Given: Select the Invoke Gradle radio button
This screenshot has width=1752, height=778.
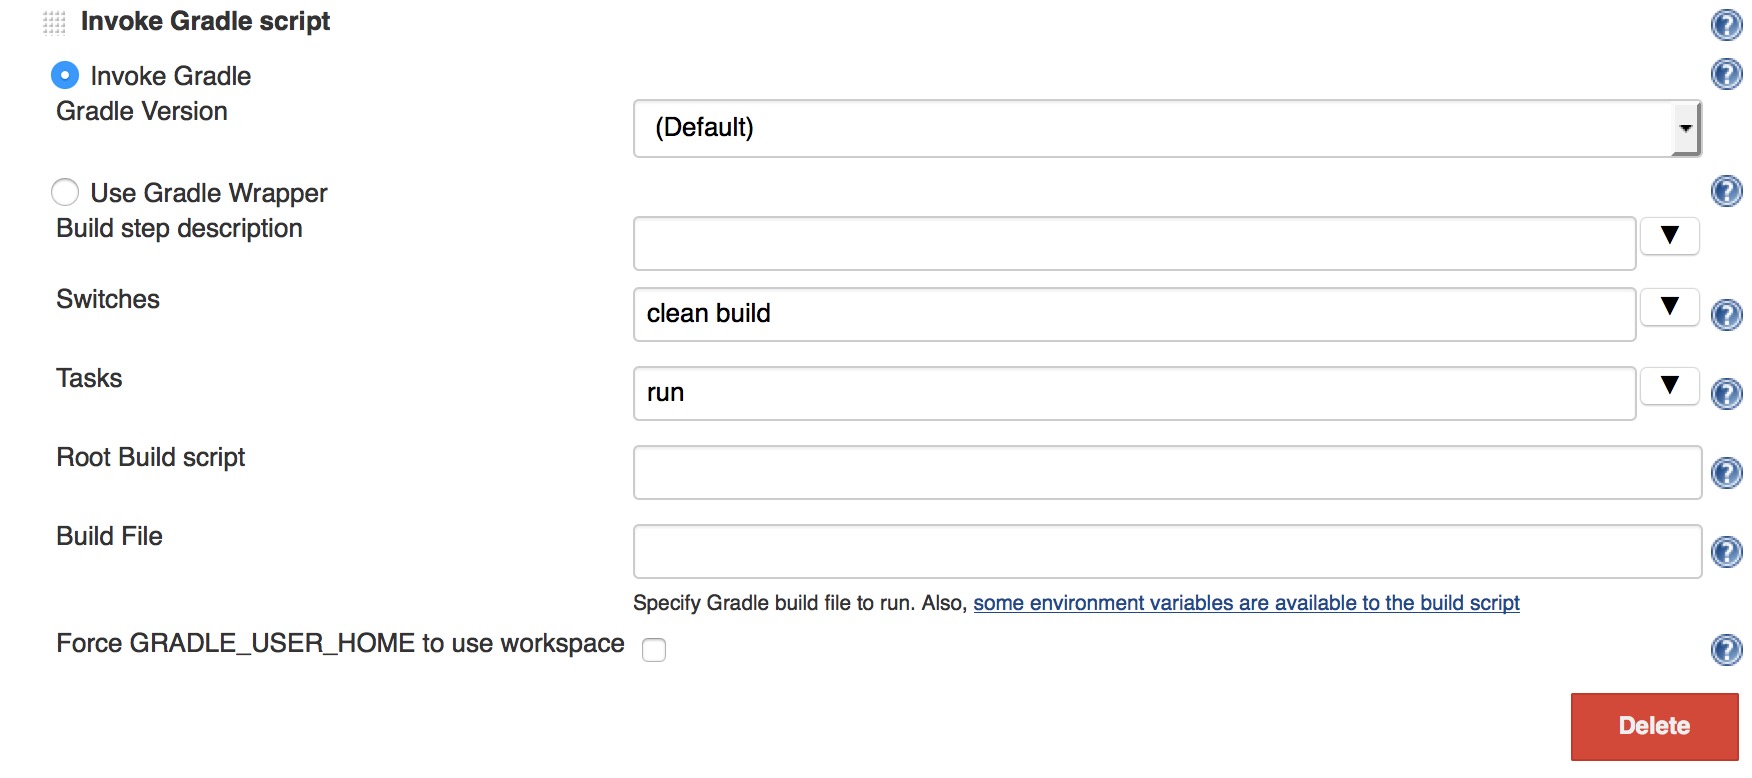Looking at the screenshot, I should [65, 76].
